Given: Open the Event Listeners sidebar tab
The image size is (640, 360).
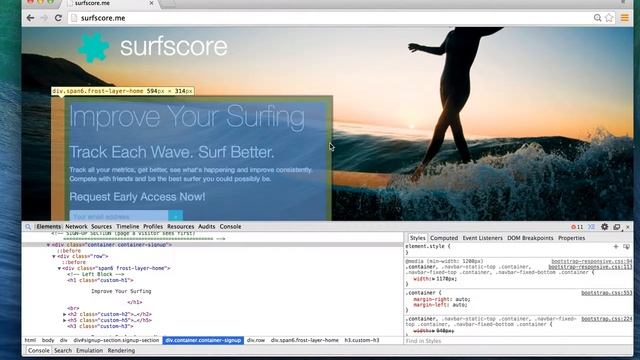Looking at the screenshot, I should click(x=482, y=238).
